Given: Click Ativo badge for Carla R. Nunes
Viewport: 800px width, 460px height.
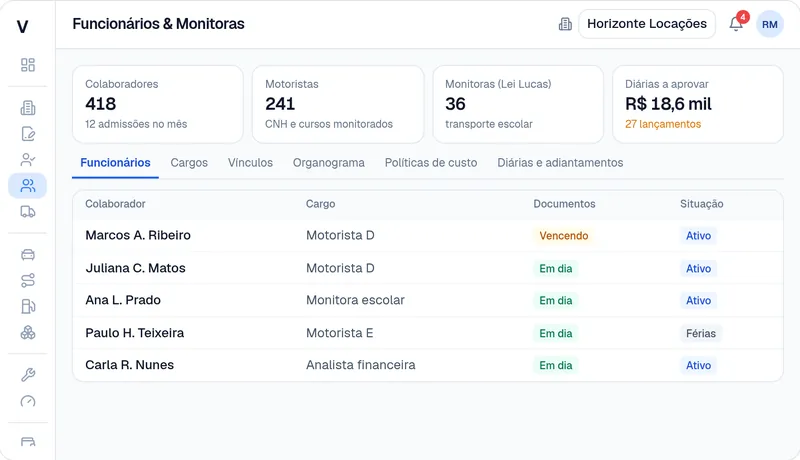Looking at the screenshot, I should (x=698, y=365).
